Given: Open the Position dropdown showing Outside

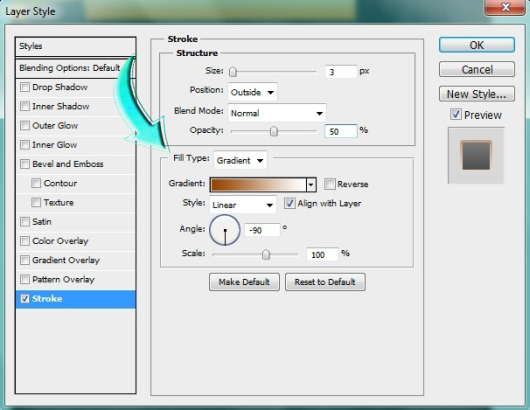Looking at the screenshot, I should 252,92.
